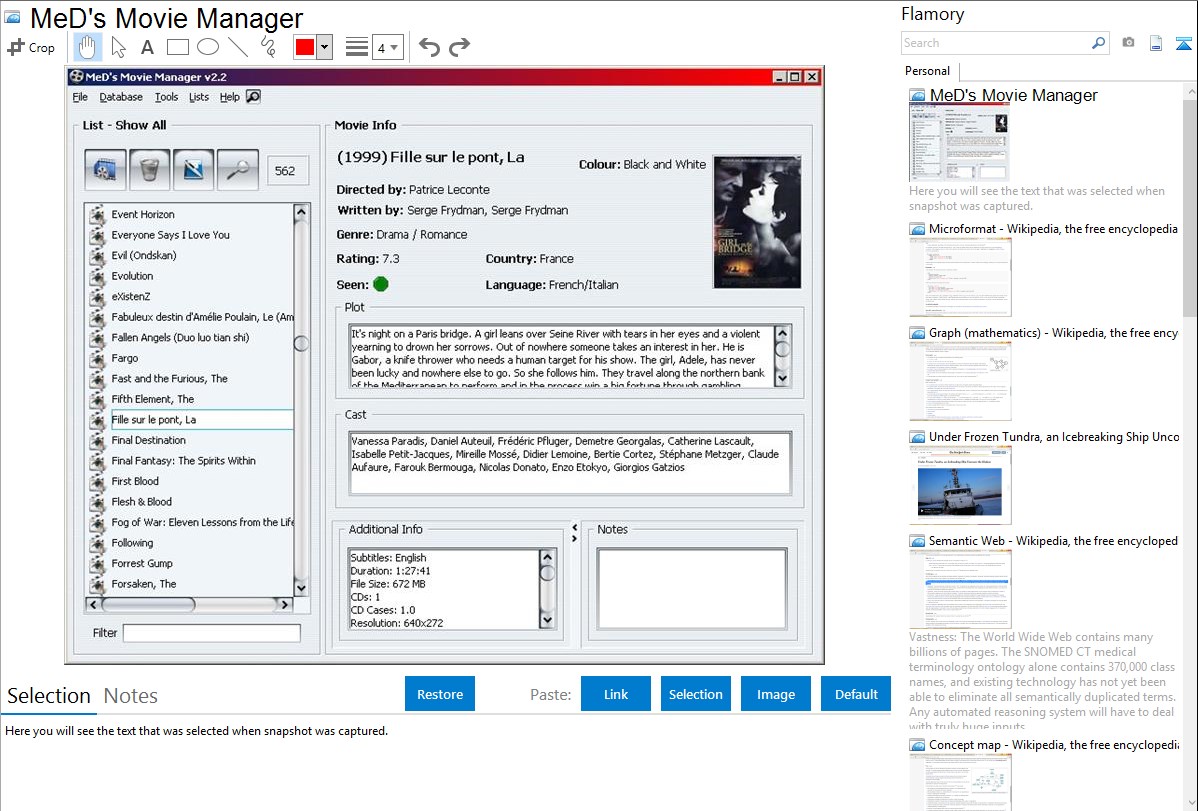Click the search icon beside Help menu
Image resolution: width=1198 pixels, height=811 pixels.
pos(254,97)
